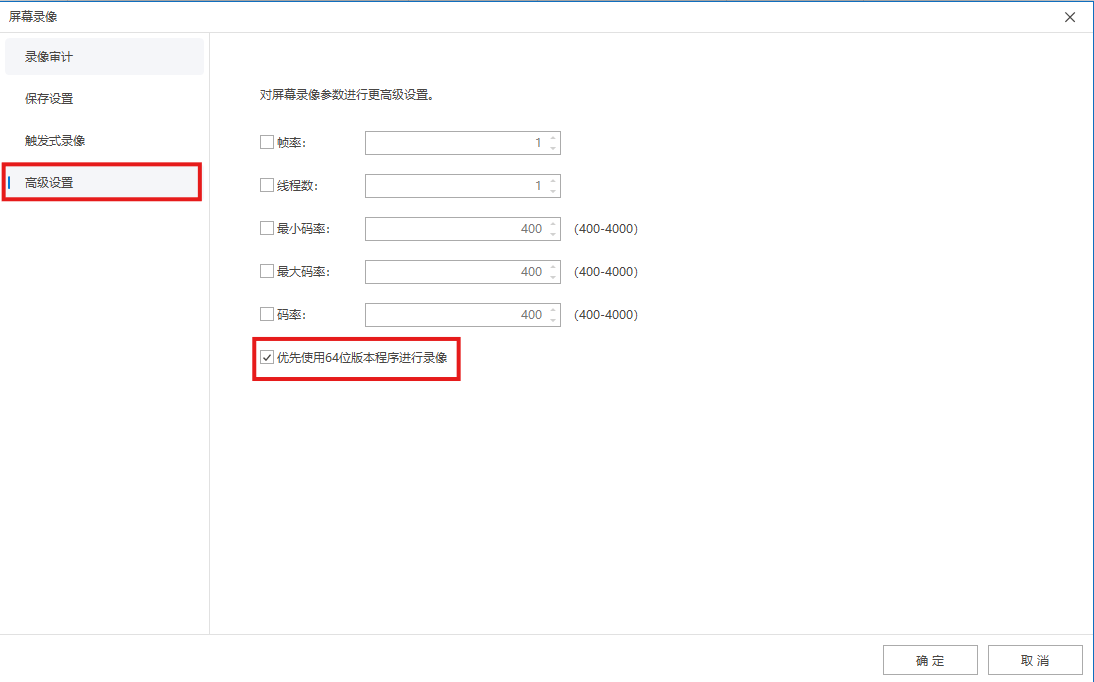The image size is (1094, 682).
Task: Decrease 线程数 value with down arrow
Action: 553,191
